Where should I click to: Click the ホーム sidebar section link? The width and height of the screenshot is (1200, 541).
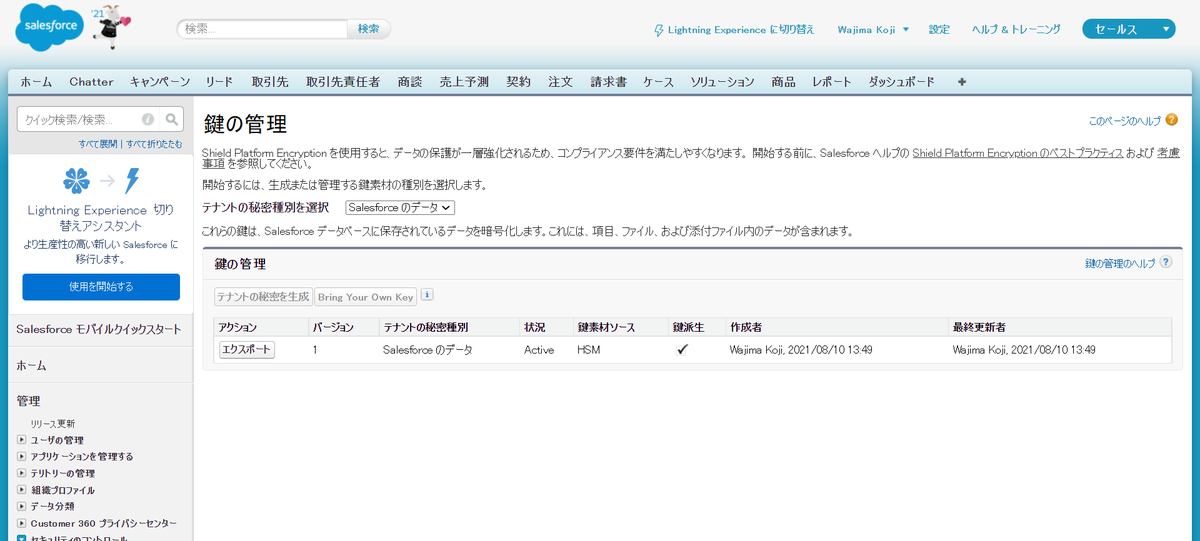coord(31,366)
